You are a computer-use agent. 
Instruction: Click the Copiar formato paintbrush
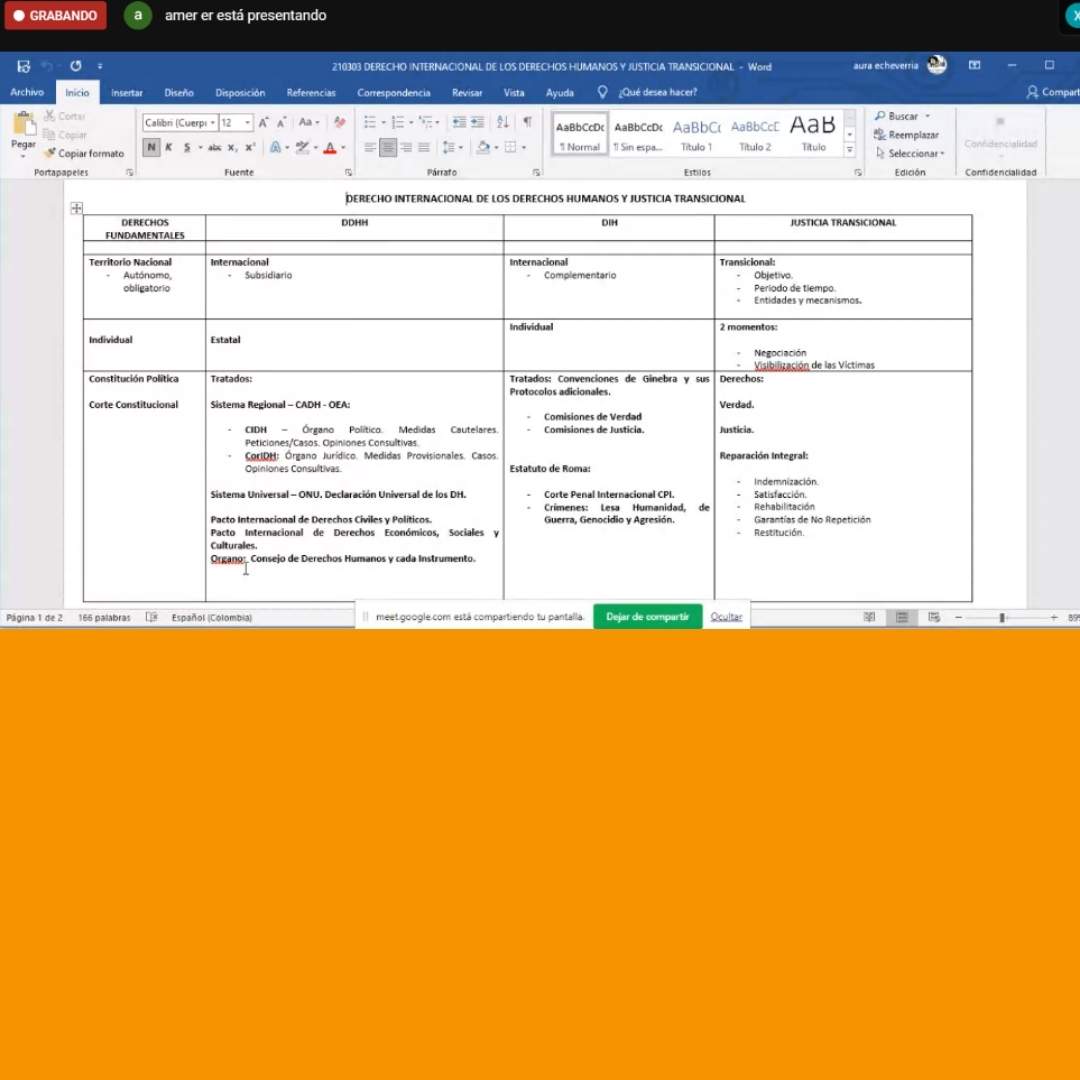coord(84,153)
